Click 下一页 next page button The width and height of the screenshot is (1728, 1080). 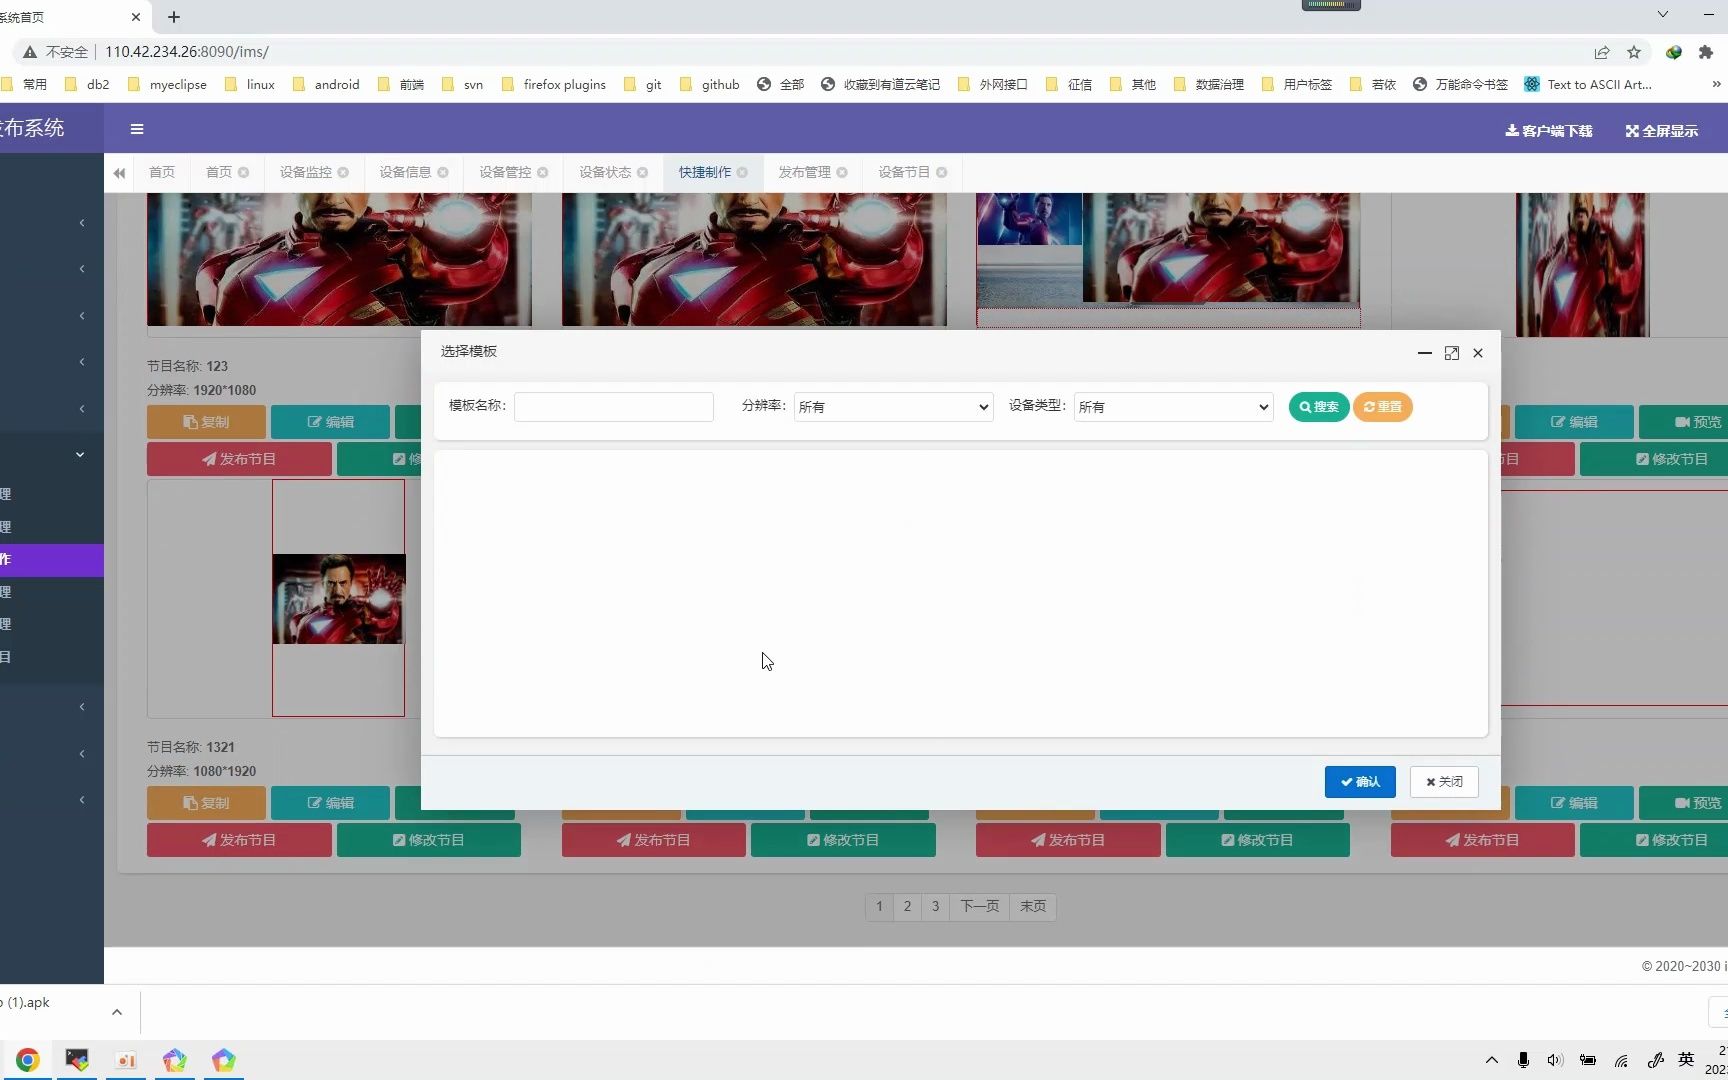pyautogui.click(x=979, y=906)
